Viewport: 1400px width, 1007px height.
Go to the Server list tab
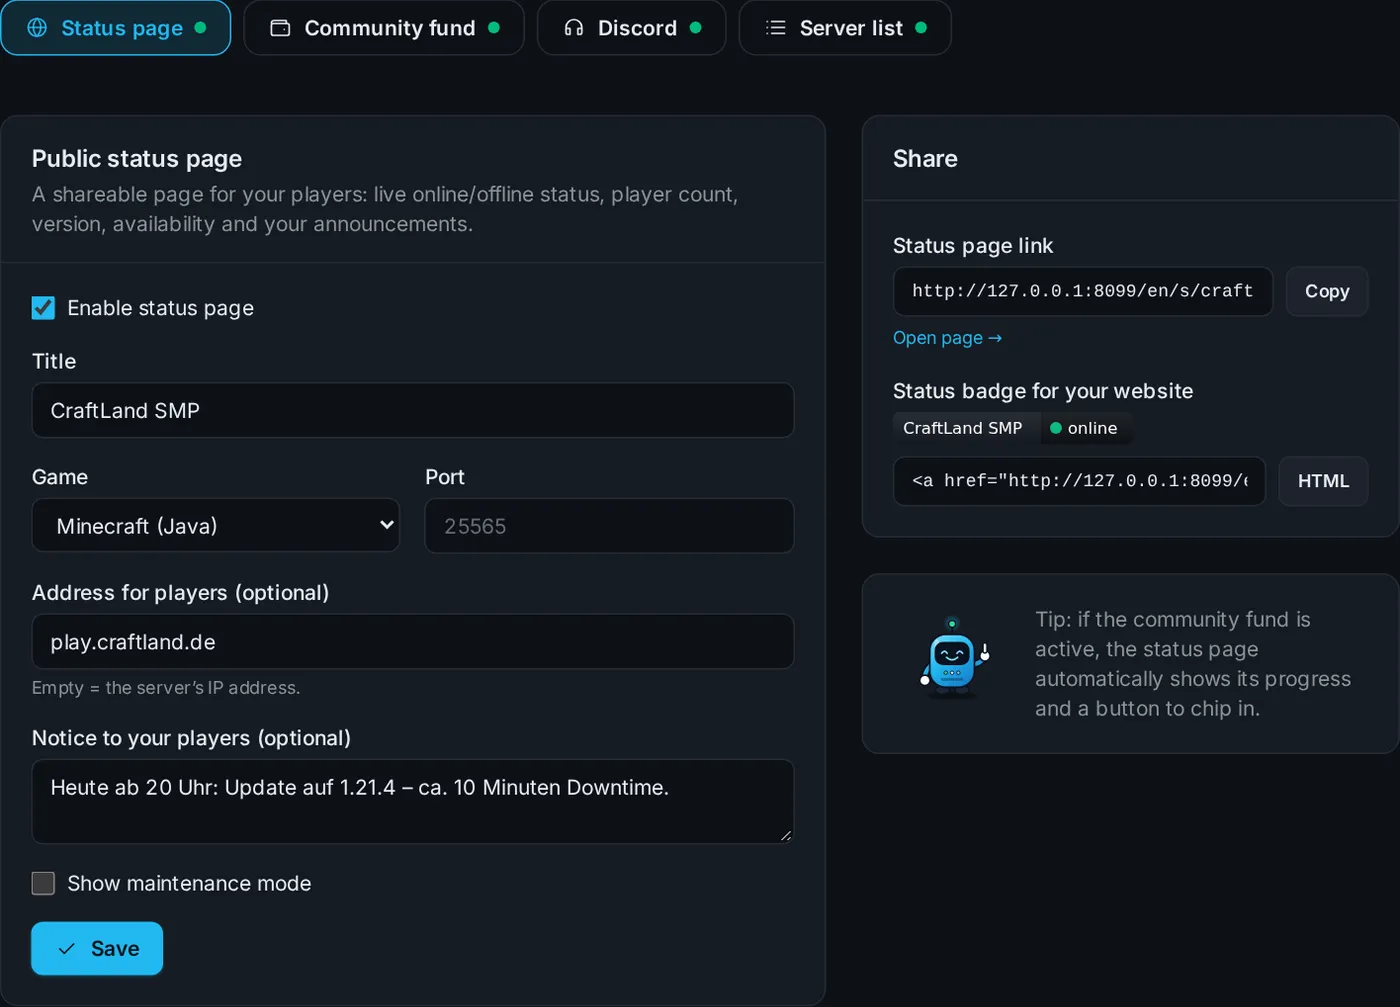click(845, 28)
